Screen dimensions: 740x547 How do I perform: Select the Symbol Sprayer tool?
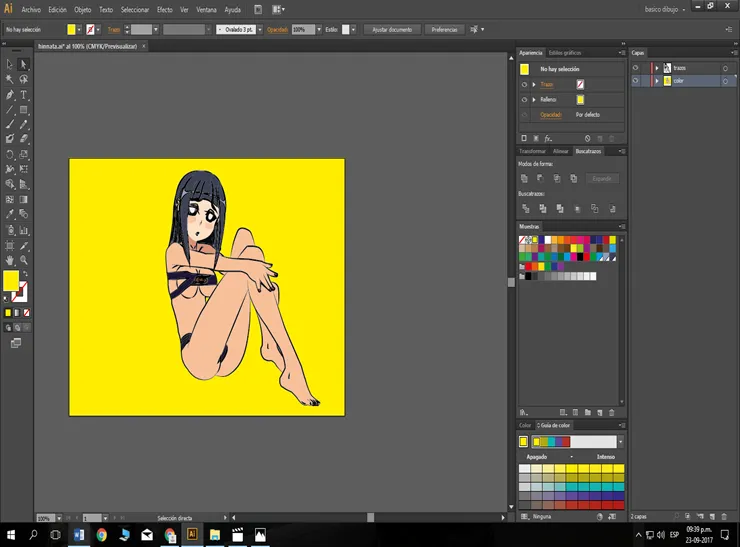[x=9, y=230]
